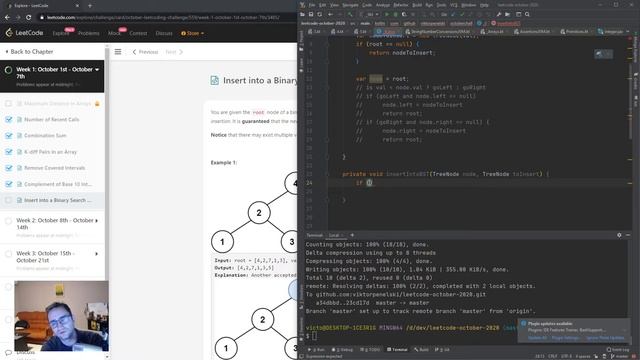The height and width of the screenshot is (360, 640).
Task: Add a new terminal session tab
Action: [x=352, y=235]
